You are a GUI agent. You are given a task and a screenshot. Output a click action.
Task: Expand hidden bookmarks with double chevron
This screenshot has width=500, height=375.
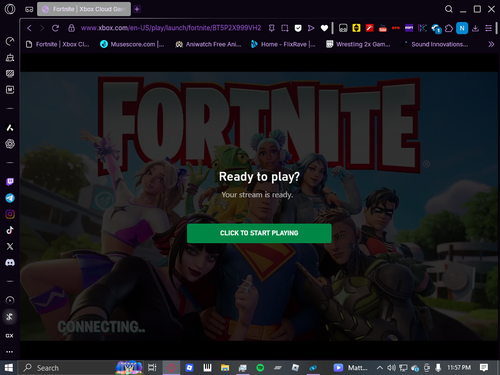tap(491, 44)
